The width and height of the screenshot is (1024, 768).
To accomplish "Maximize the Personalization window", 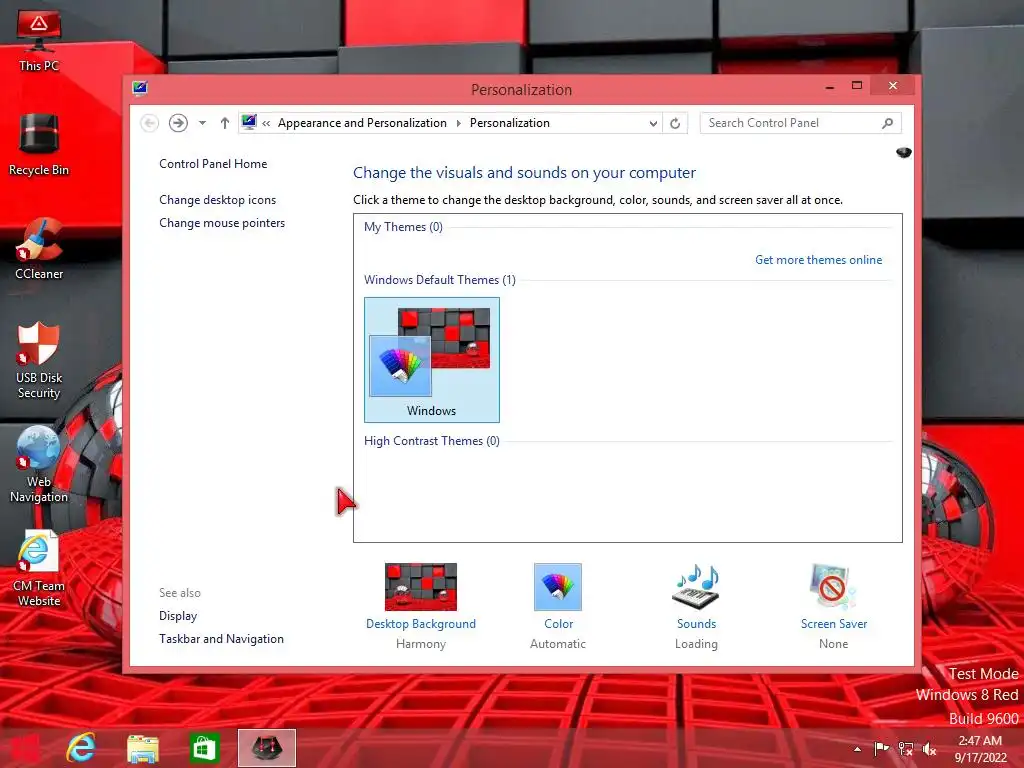I will 857,86.
